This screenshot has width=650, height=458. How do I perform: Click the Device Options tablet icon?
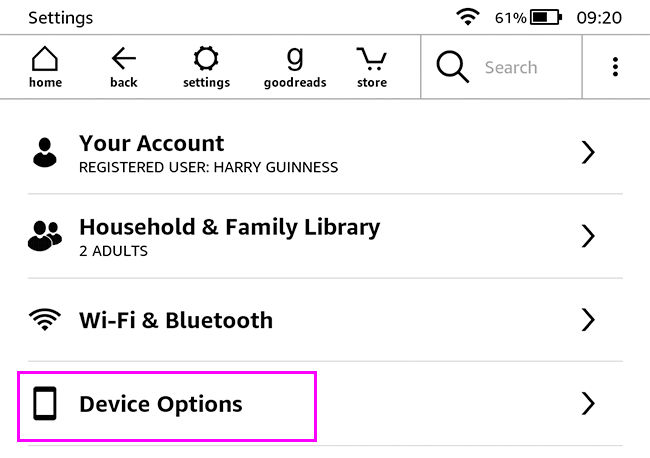coord(44,404)
